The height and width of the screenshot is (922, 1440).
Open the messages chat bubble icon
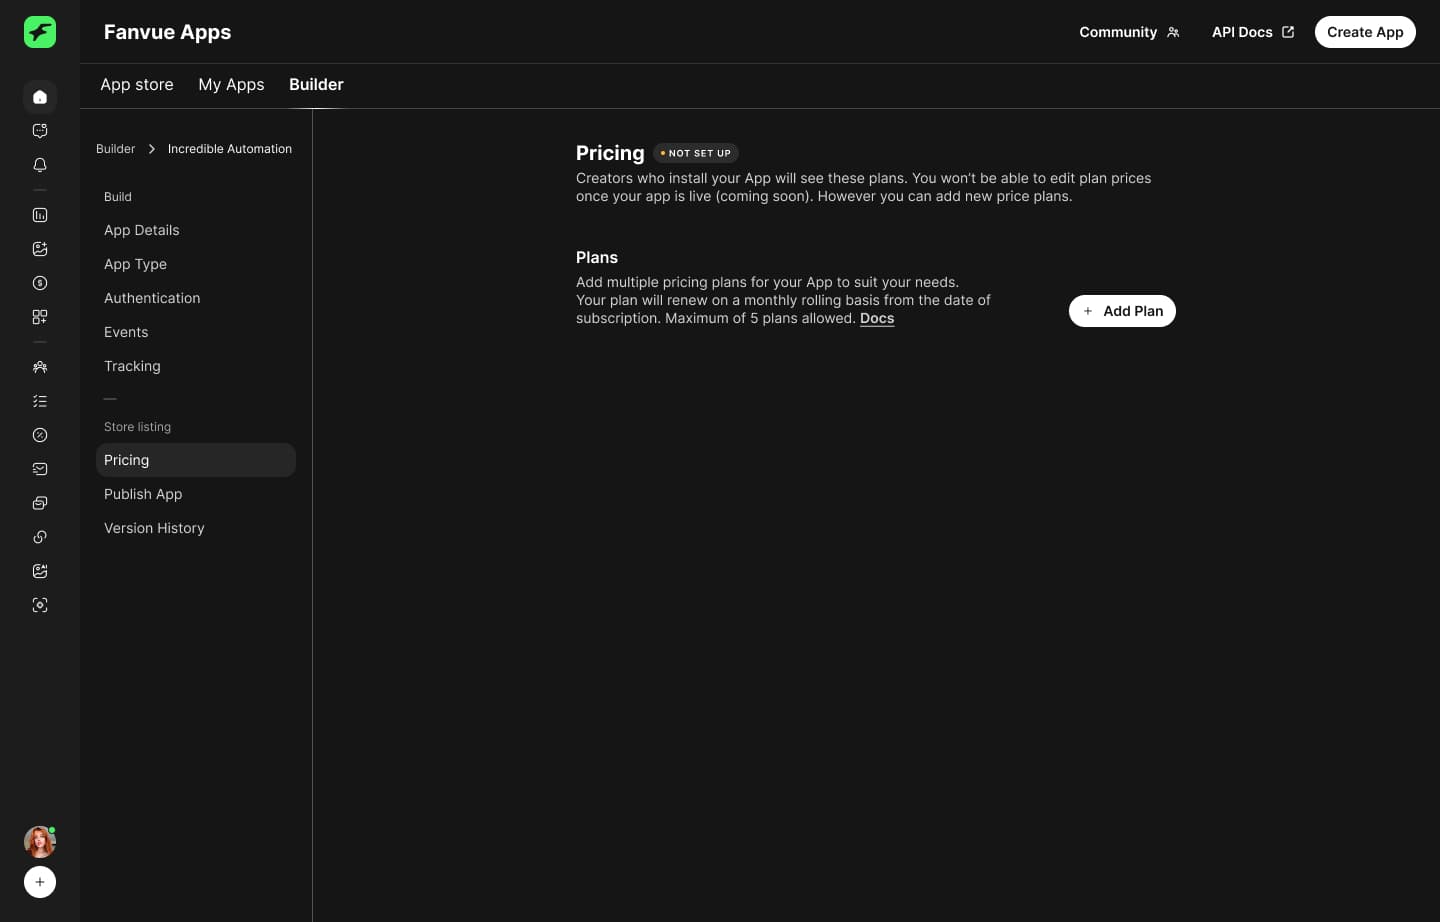click(40, 131)
